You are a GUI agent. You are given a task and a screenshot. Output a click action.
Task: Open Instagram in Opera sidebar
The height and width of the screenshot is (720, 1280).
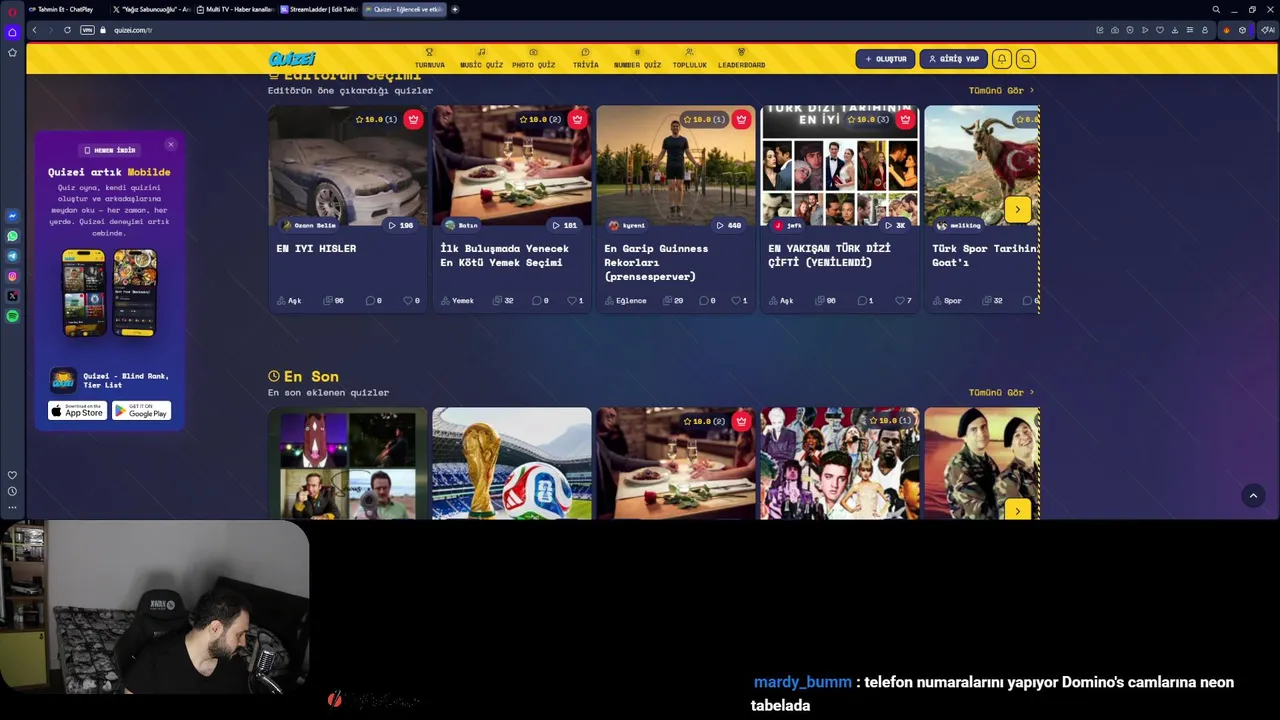[12, 276]
